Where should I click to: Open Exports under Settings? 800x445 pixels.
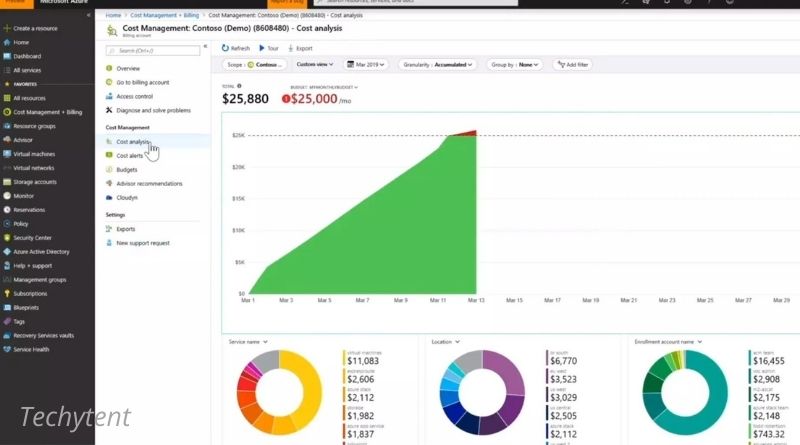pos(126,229)
